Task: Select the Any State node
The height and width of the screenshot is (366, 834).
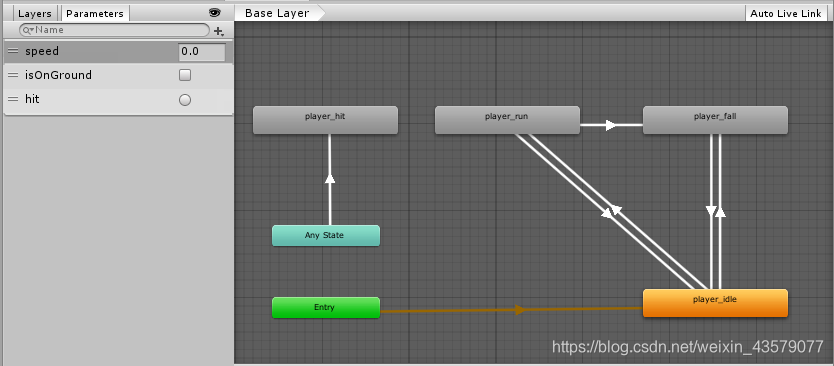Action: (x=326, y=236)
